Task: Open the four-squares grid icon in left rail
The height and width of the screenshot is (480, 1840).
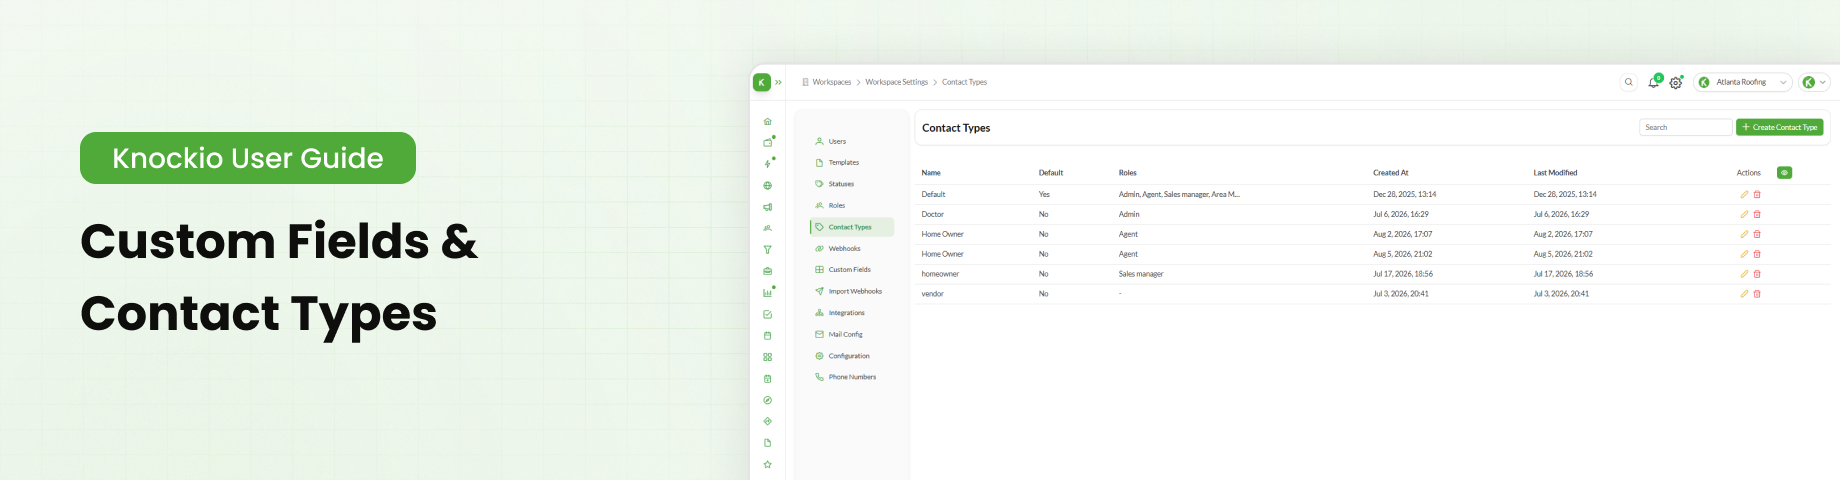Action: pos(767,357)
